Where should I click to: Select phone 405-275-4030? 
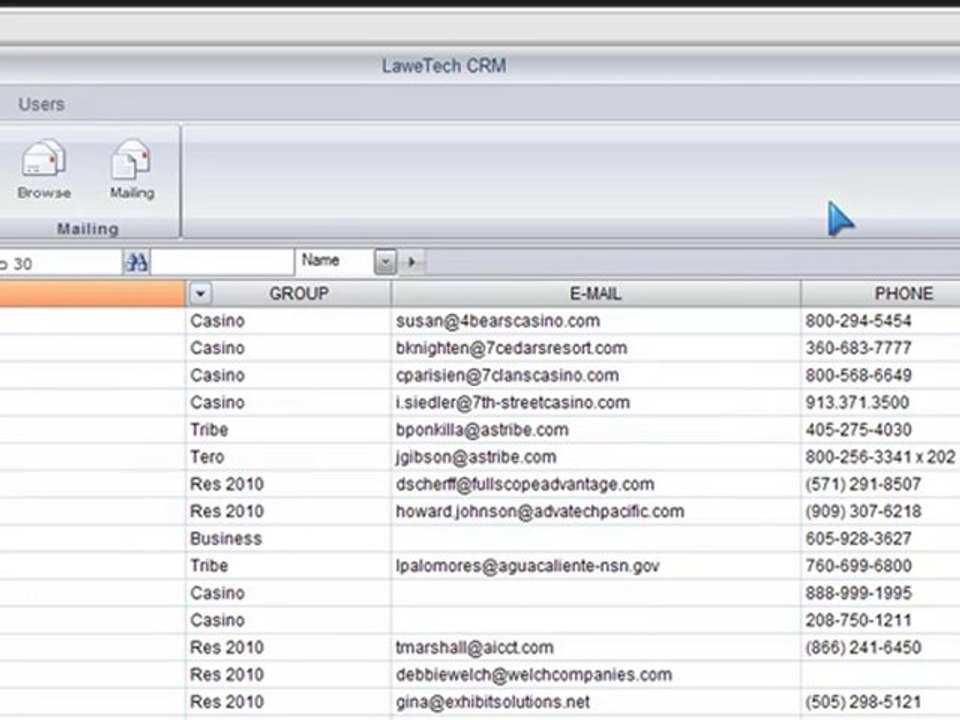[x=858, y=430]
